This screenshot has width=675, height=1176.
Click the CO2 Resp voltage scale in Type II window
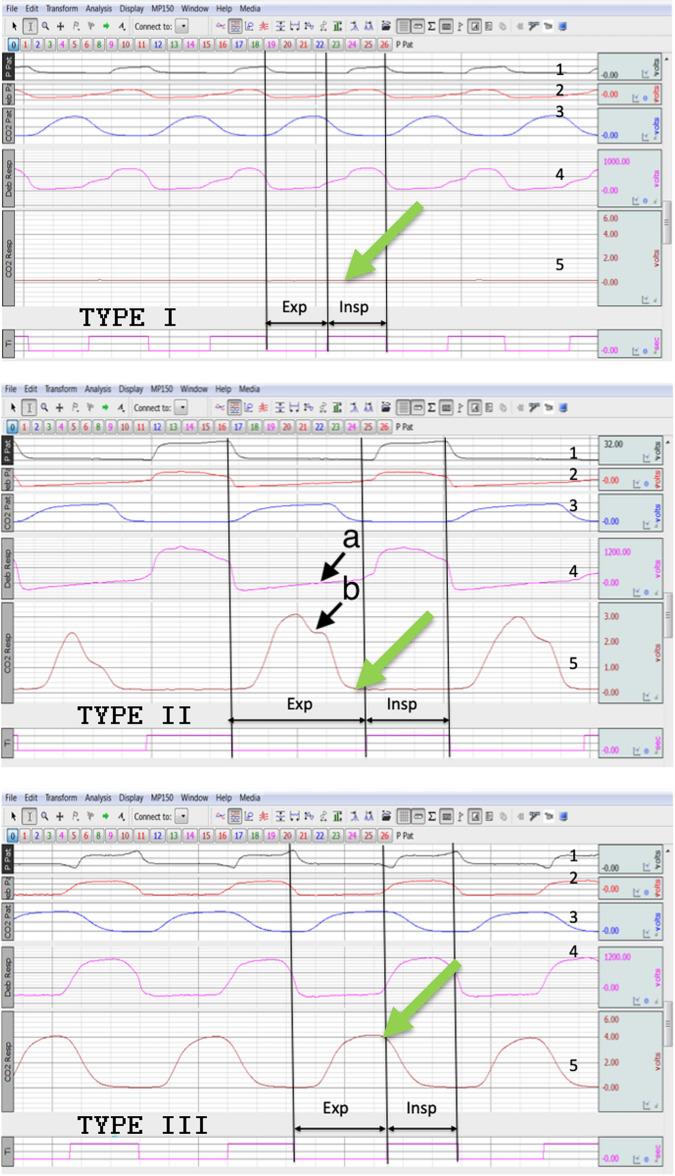coord(629,650)
